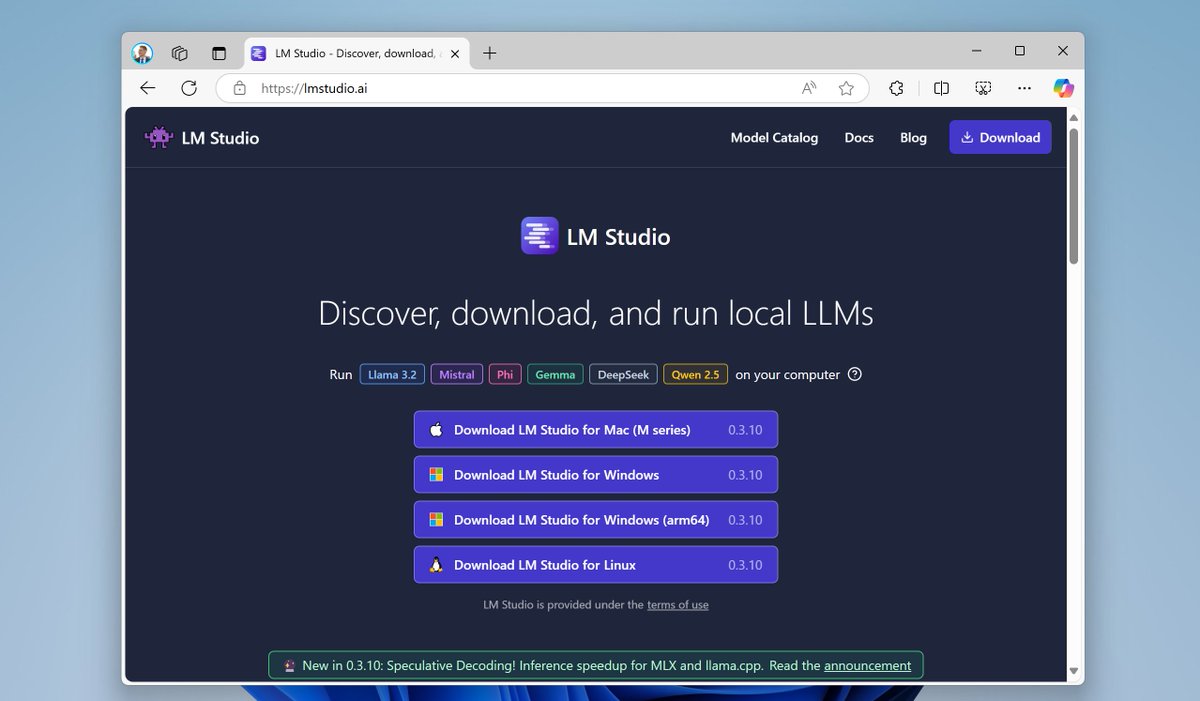Toggle the split screen icon
The width and height of the screenshot is (1200, 701).
tap(941, 88)
